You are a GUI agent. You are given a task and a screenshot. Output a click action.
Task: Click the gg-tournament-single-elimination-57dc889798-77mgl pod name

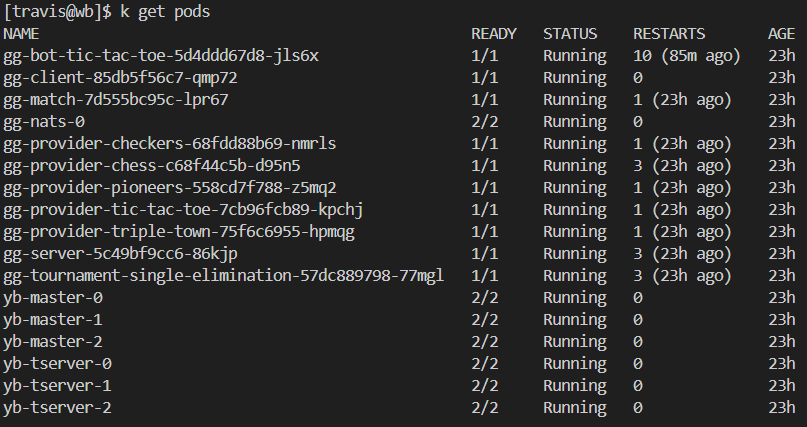(x=224, y=275)
